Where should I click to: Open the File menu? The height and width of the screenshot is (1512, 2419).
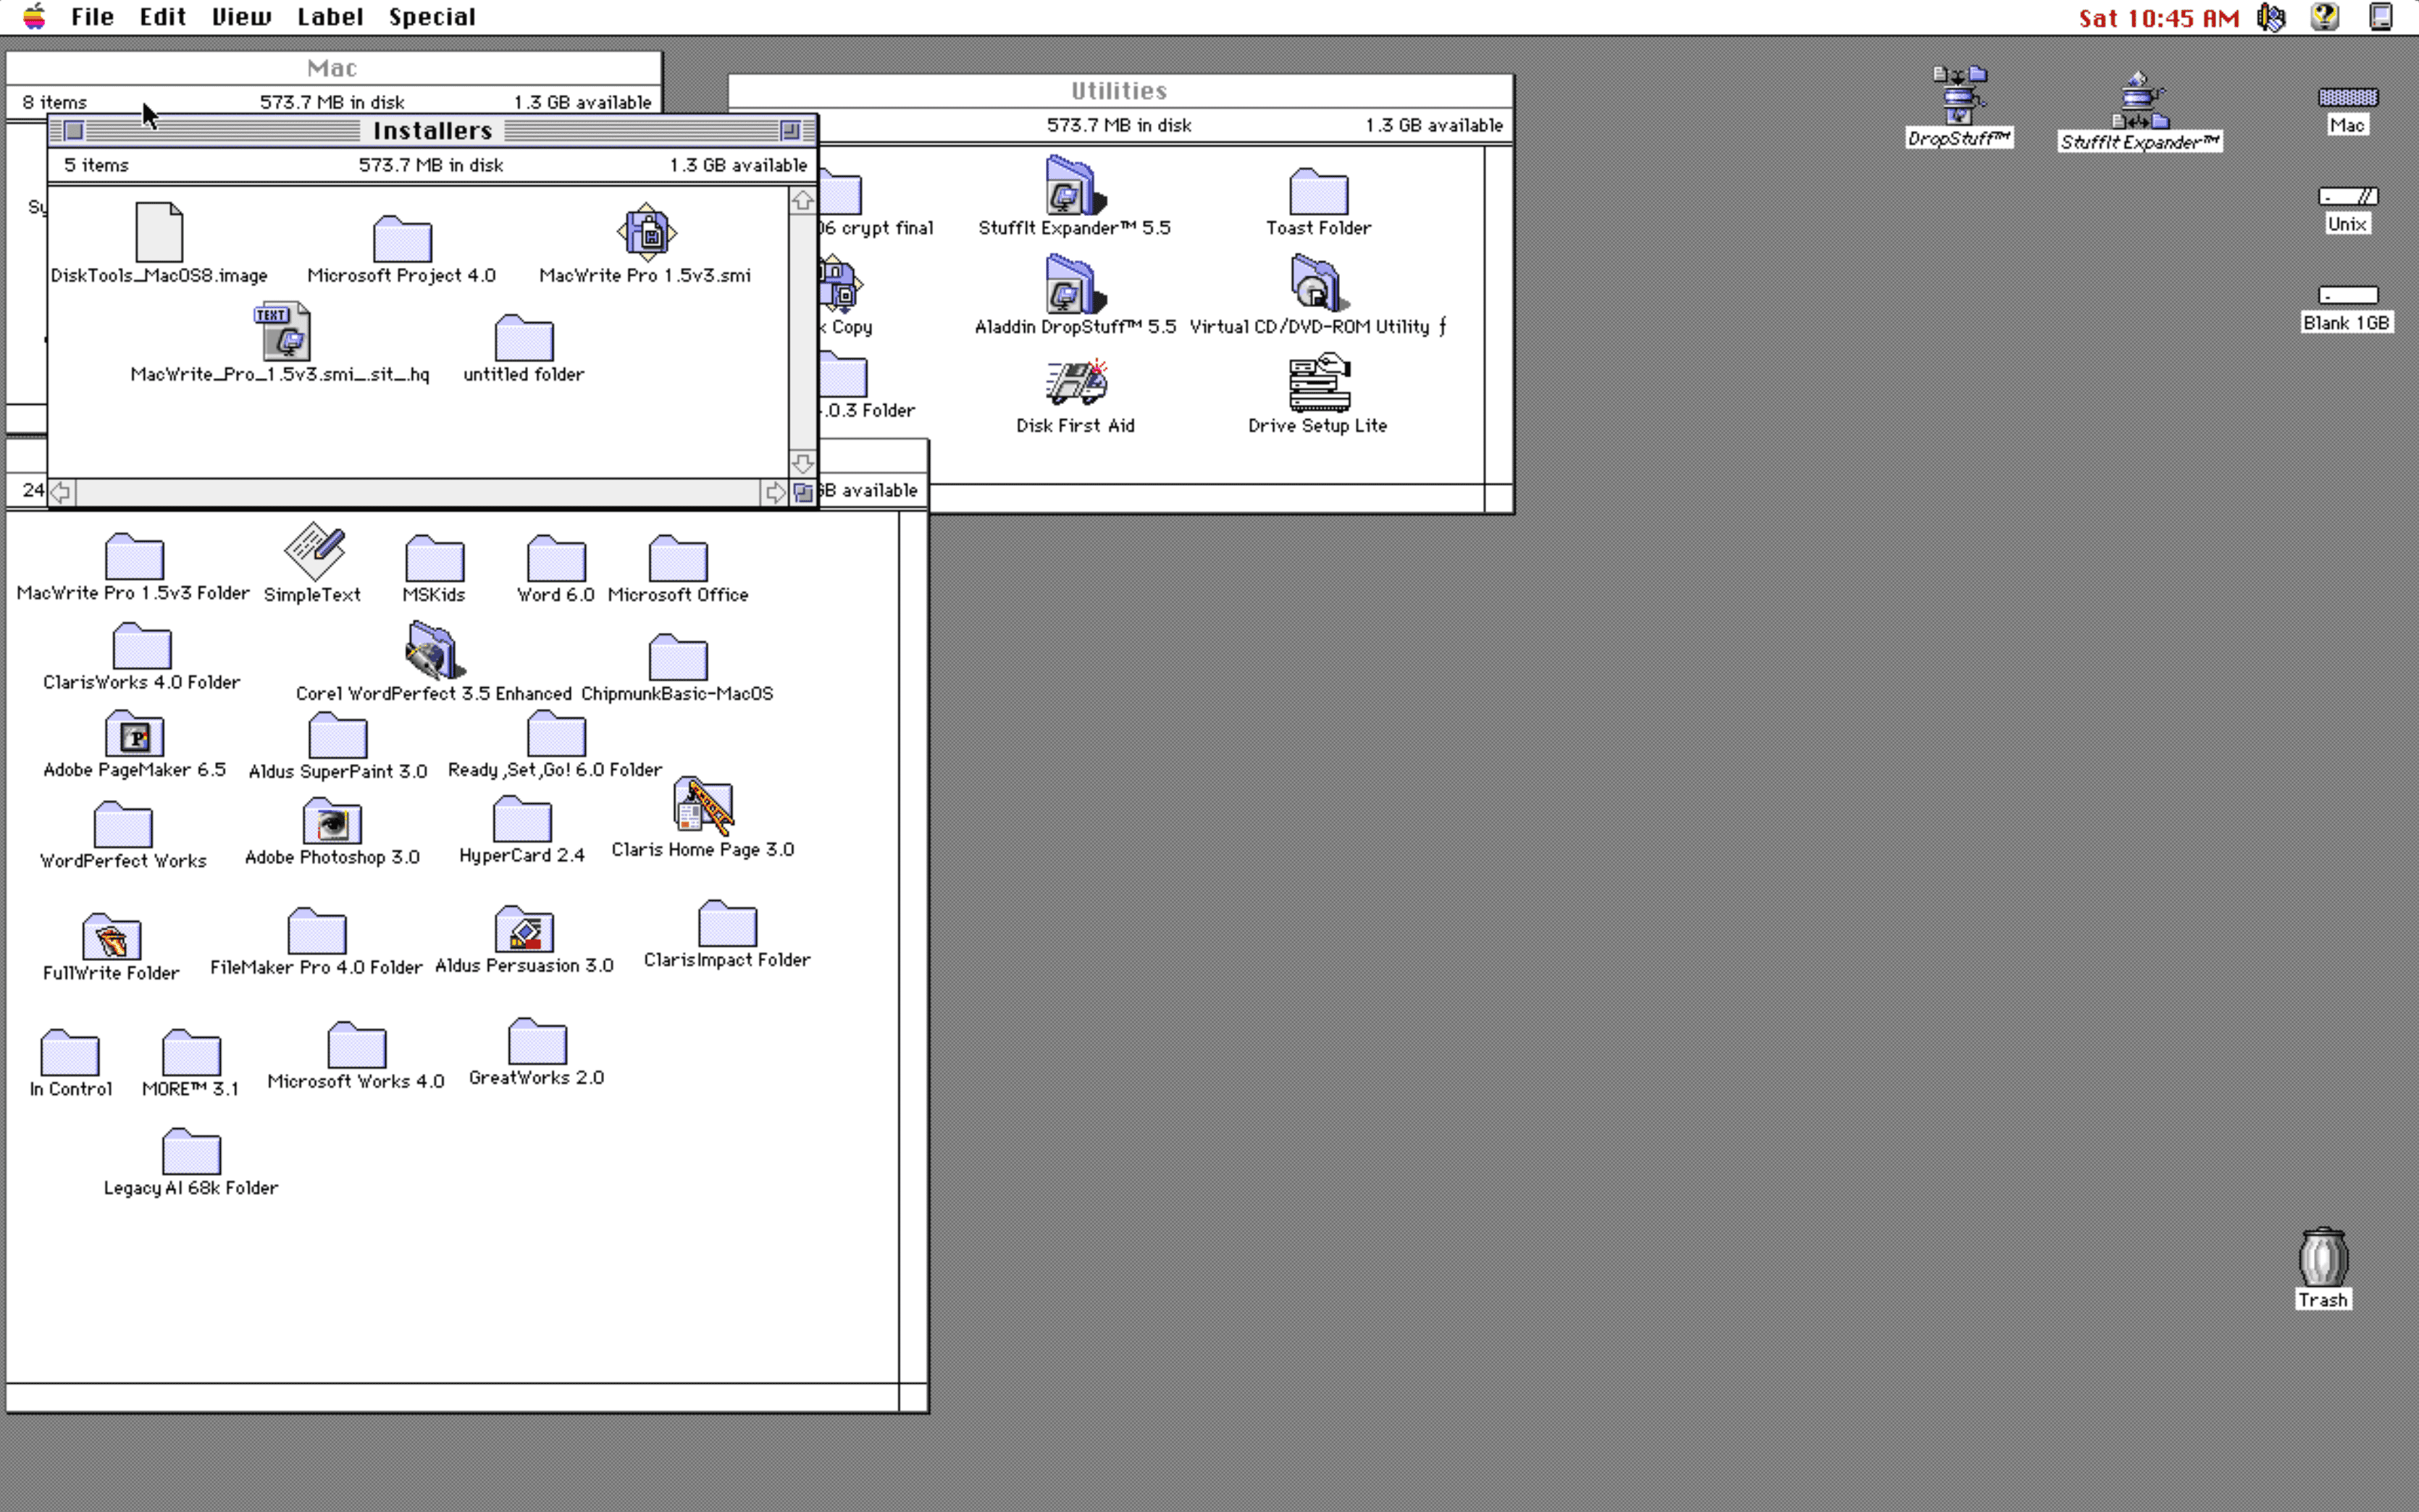click(92, 17)
